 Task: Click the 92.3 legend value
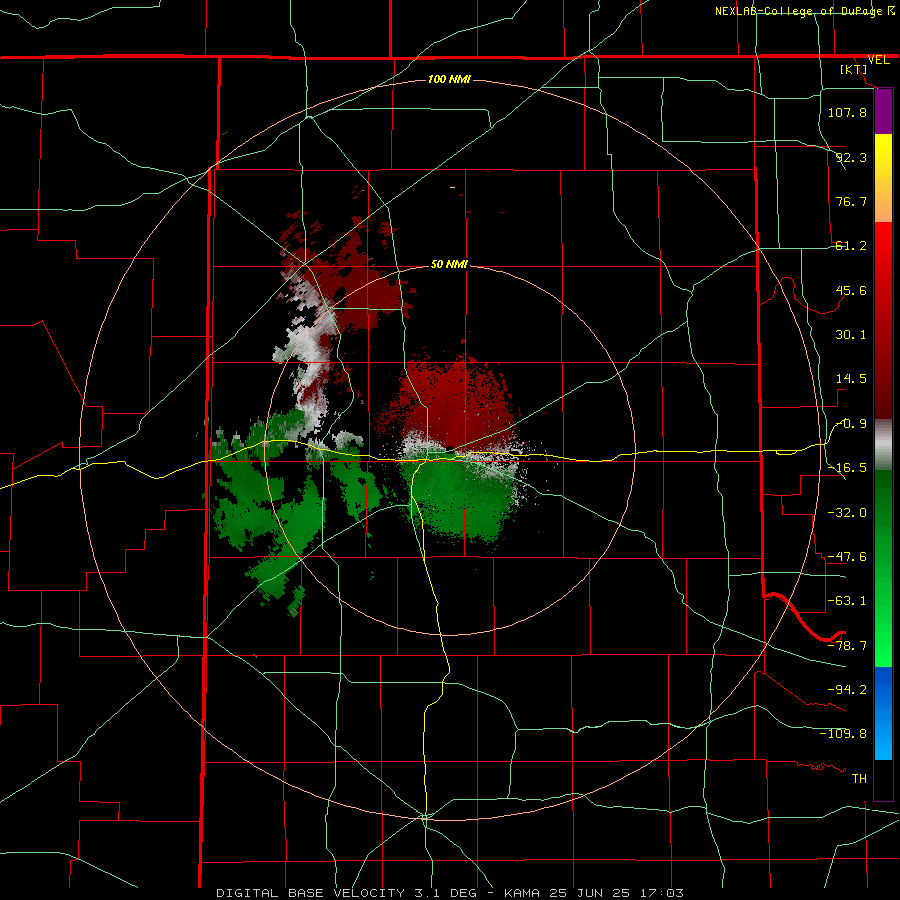click(x=851, y=157)
